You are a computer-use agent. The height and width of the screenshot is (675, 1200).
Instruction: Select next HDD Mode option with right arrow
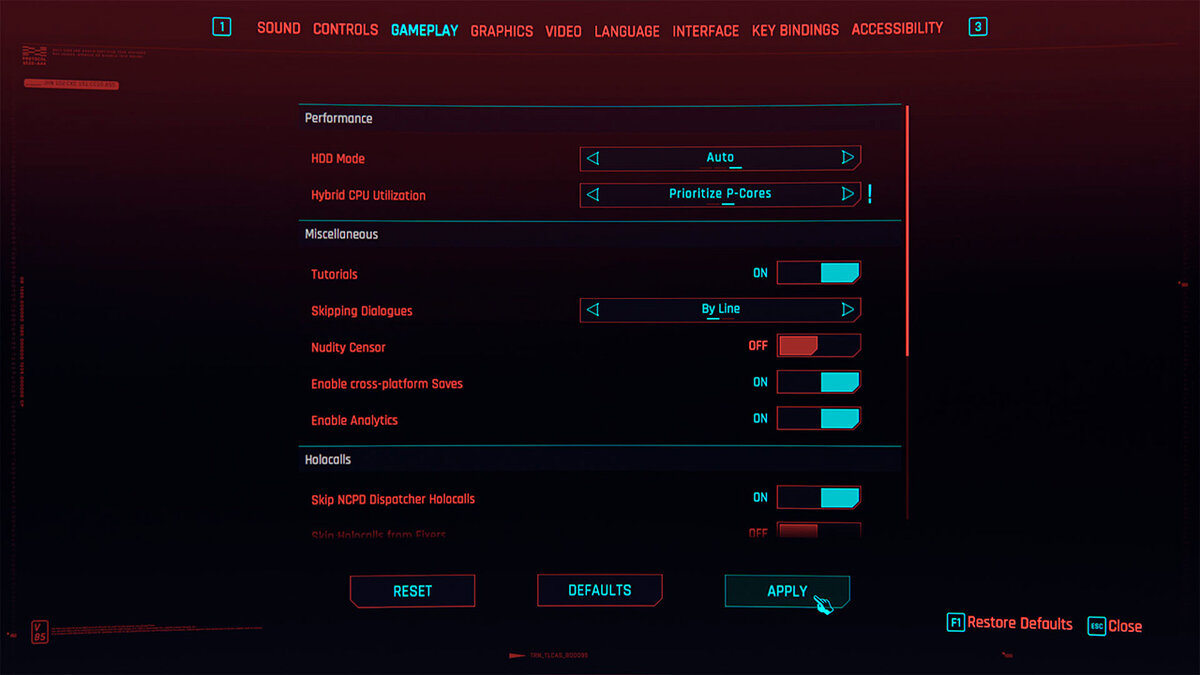(x=848, y=158)
